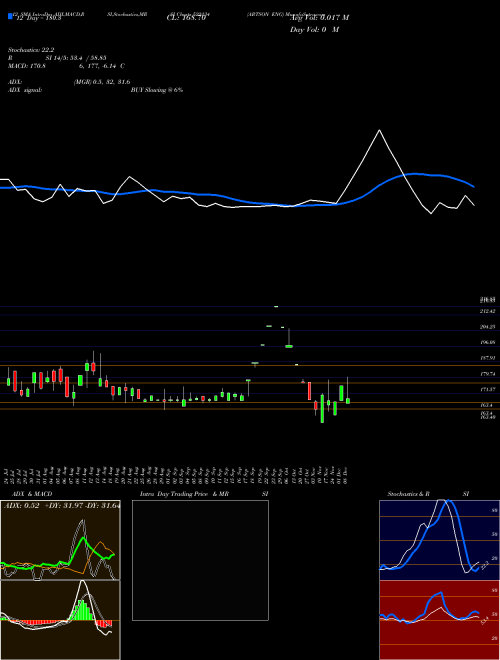This screenshot has width=500, height=660.
Task: Select the 'MACD: 170.8' reading
Action: click(27, 66)
